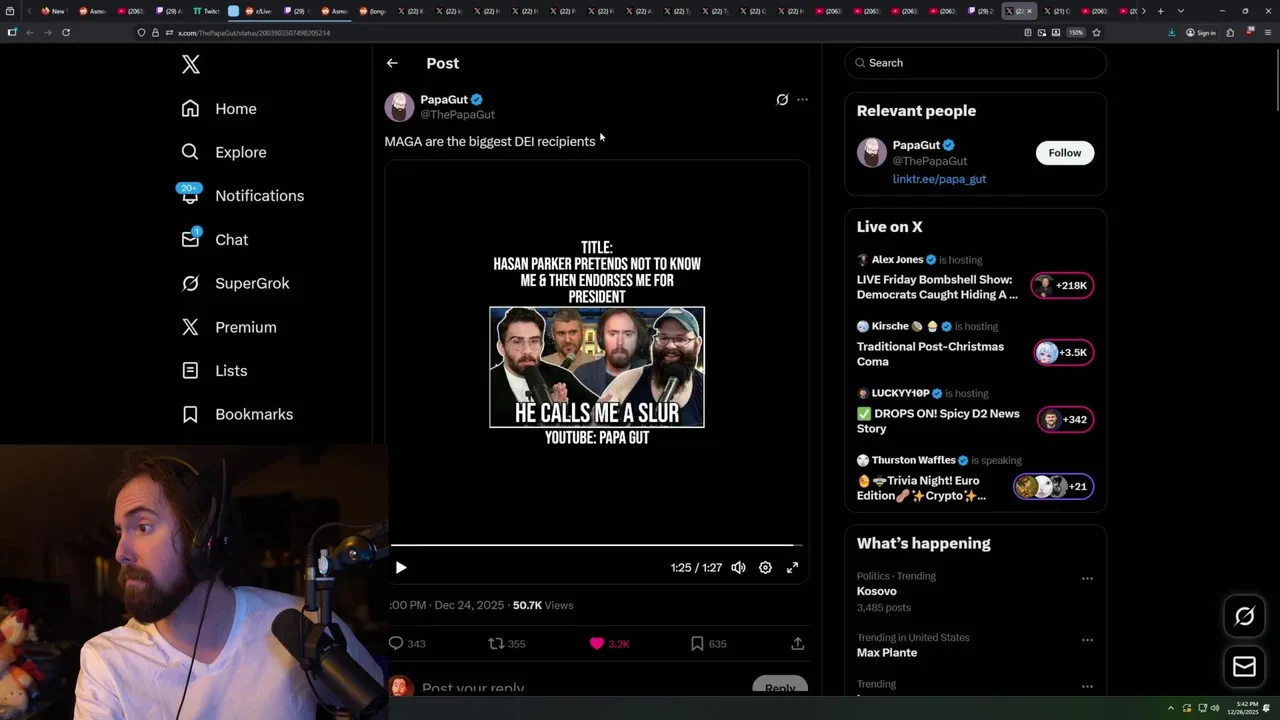The width and height of the screenshot is (1280, 720).
Task: Open more options for the Max Plante trend
Action: pos(1087,640)
